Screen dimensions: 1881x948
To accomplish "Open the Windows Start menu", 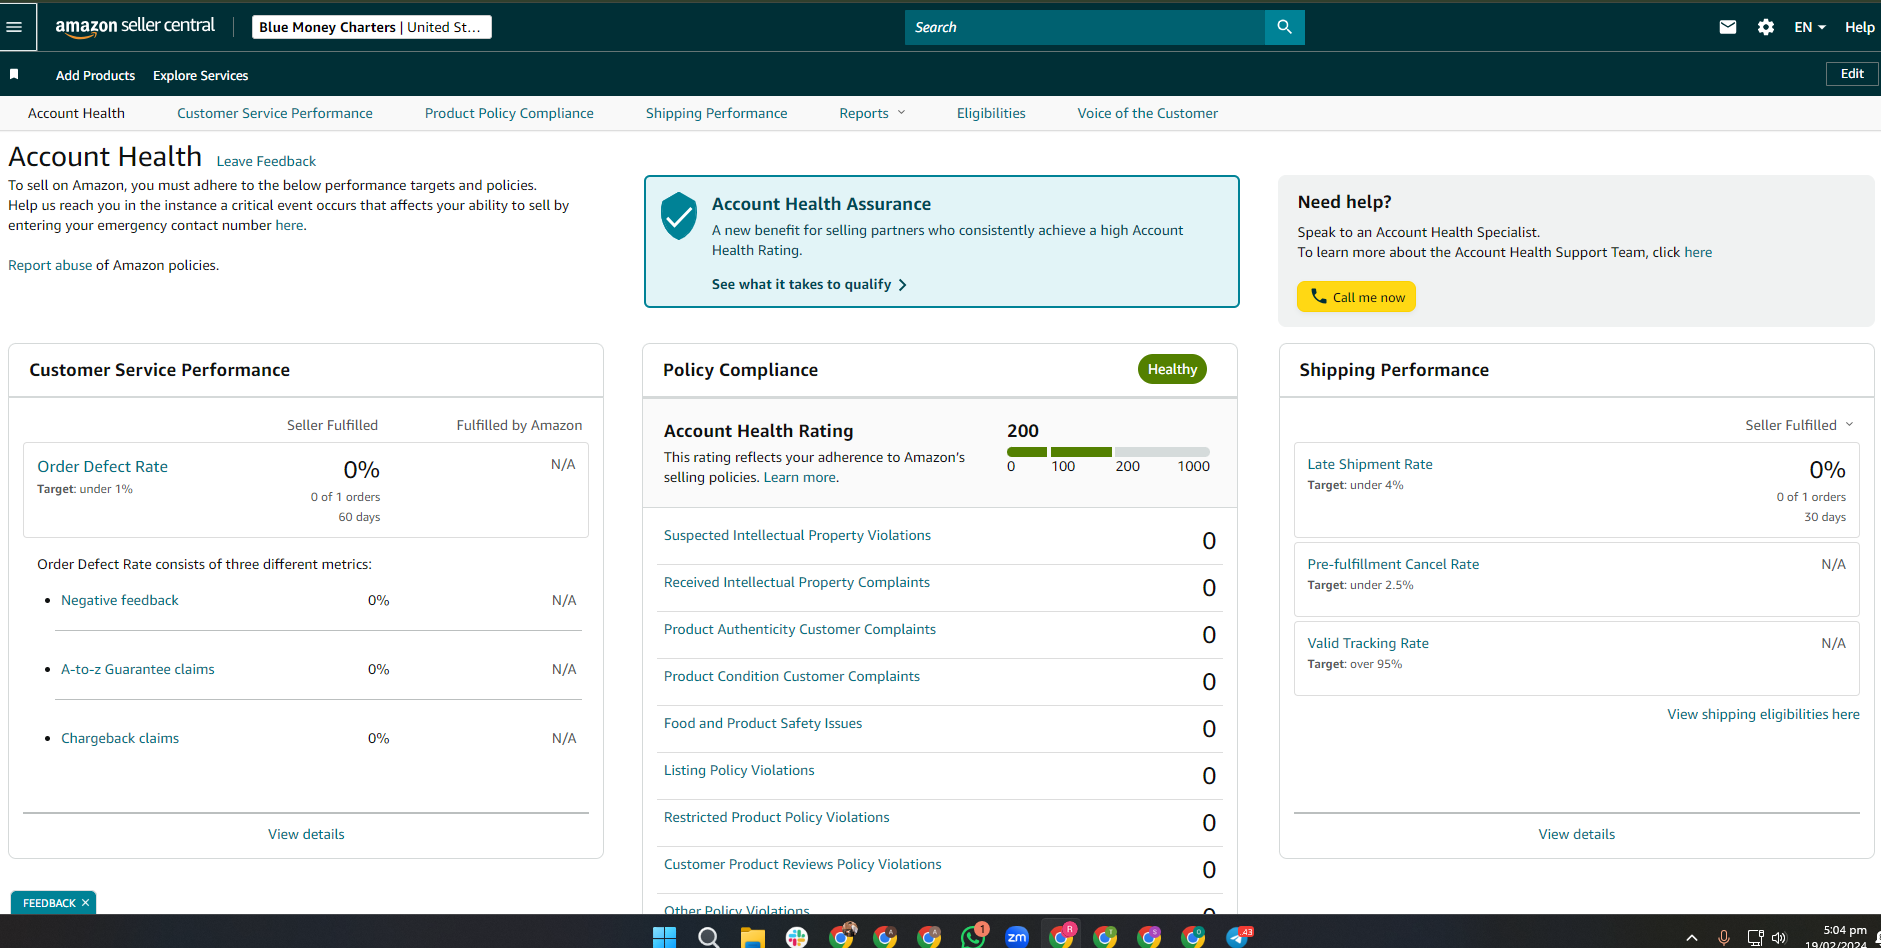I will pyautogui.click(x=664, y=937).
